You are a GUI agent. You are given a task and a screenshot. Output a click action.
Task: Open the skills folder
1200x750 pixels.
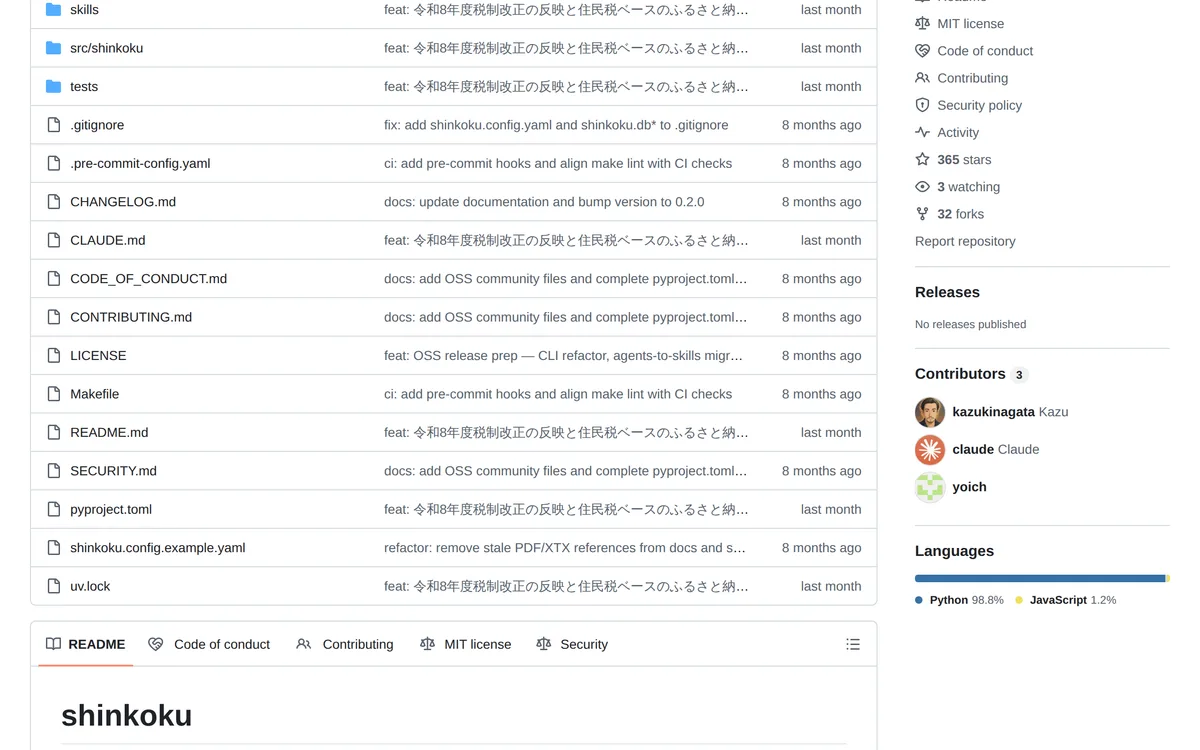(84, 10)
